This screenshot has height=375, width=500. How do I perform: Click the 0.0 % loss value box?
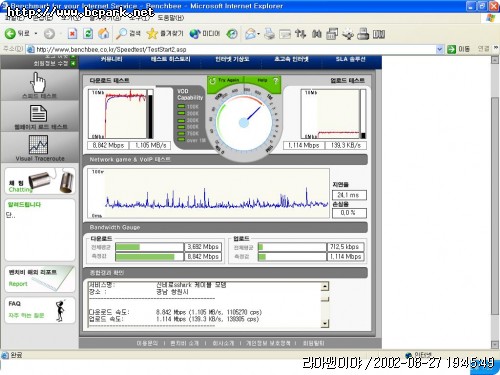tap(349, 213)
